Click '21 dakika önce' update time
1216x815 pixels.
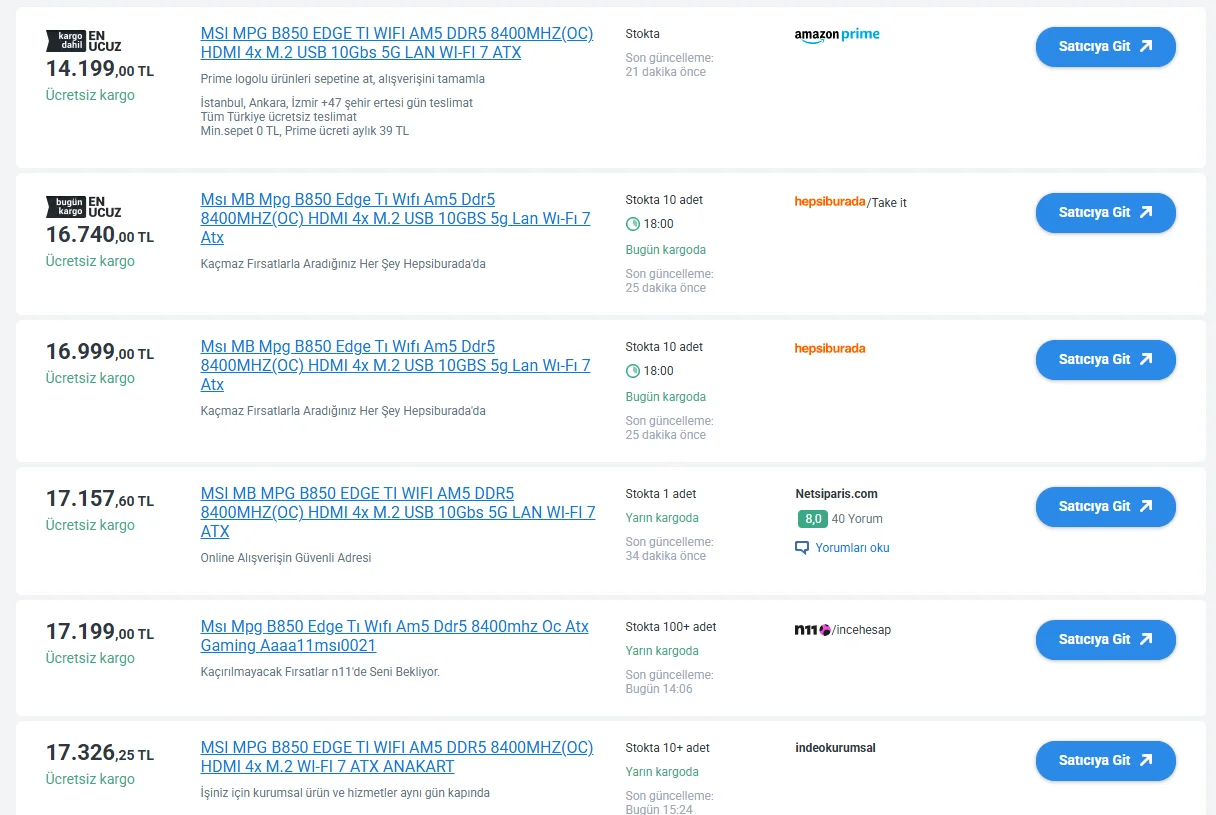click(666, 72)
